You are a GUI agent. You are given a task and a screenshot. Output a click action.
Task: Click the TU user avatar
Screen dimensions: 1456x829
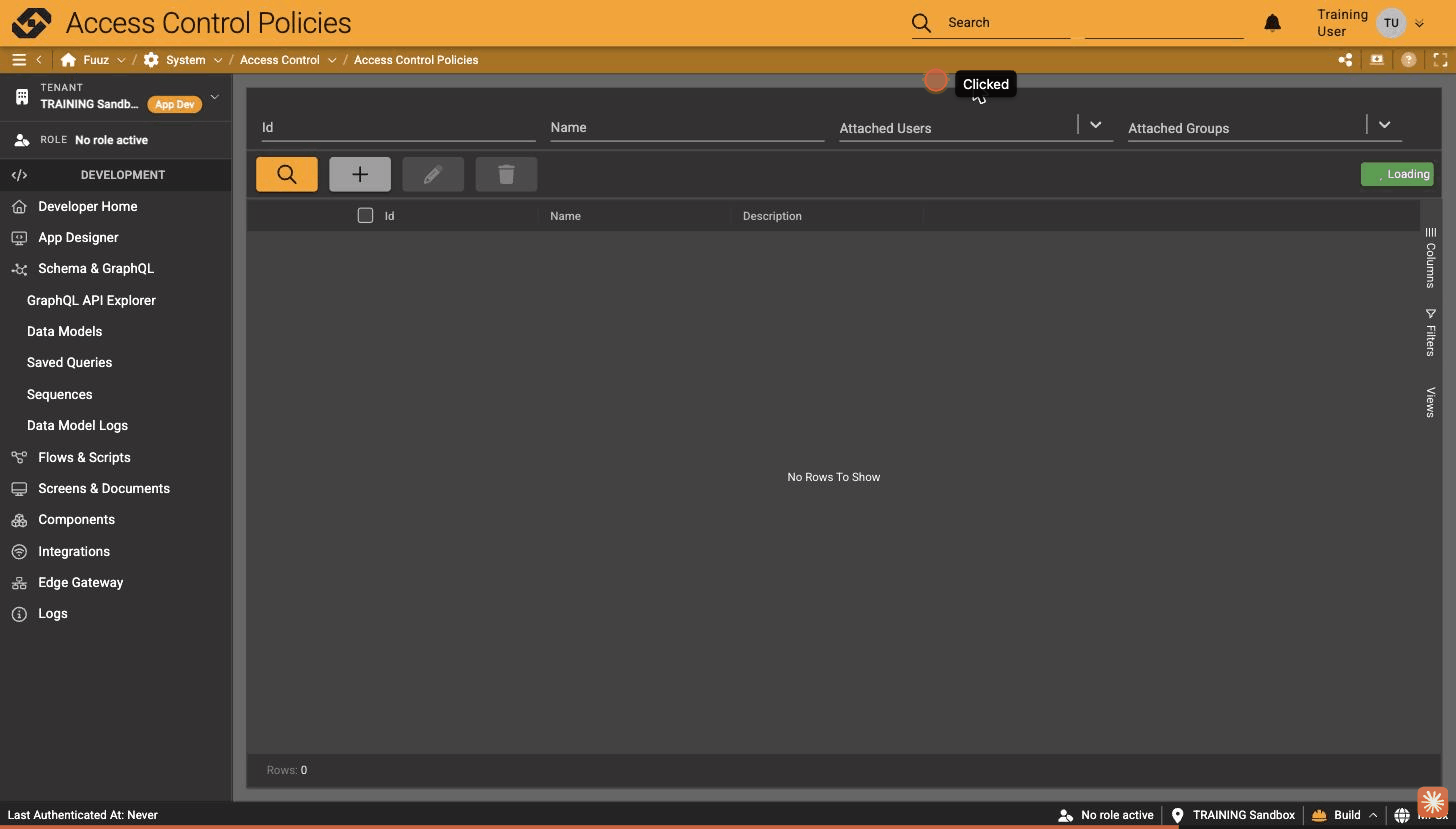tap(1391, 23)
